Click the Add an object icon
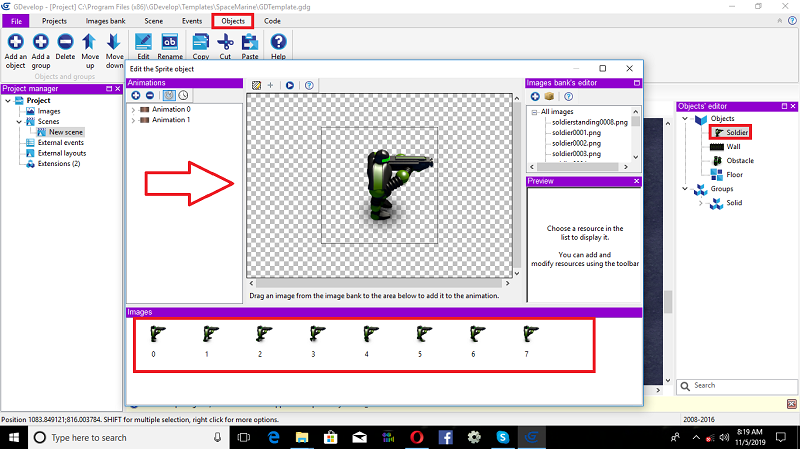The height and width of the screenshot is (449, 800). coord(15,41)
